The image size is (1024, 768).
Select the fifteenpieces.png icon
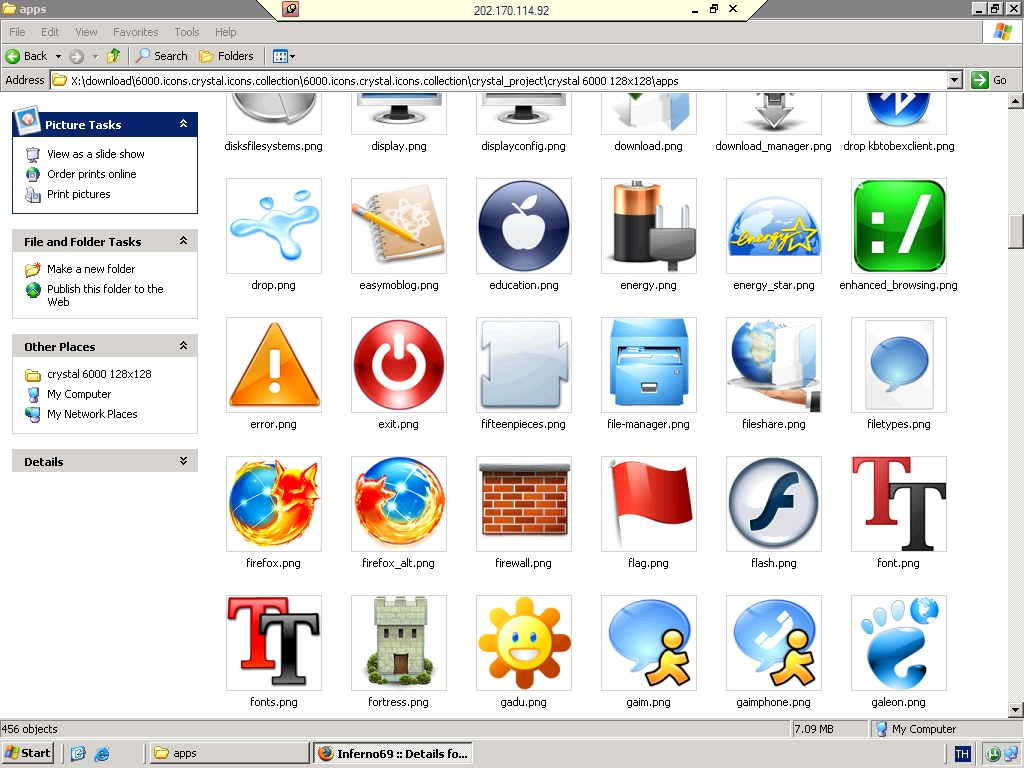point(524,365)
